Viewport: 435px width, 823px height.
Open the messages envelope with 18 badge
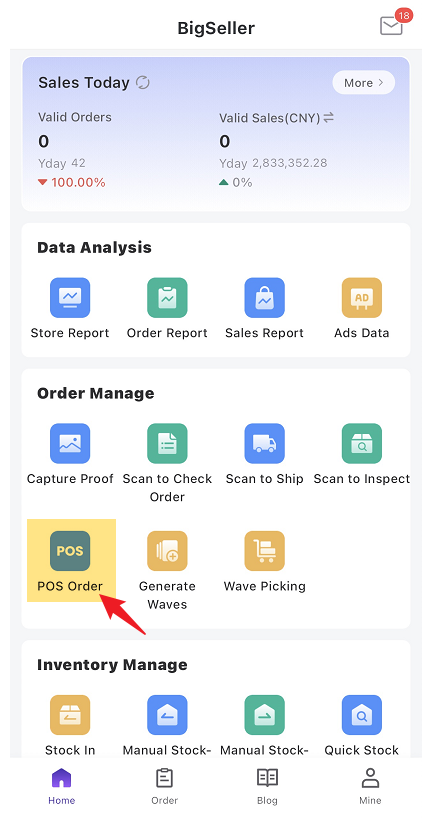tap(392, 24)
